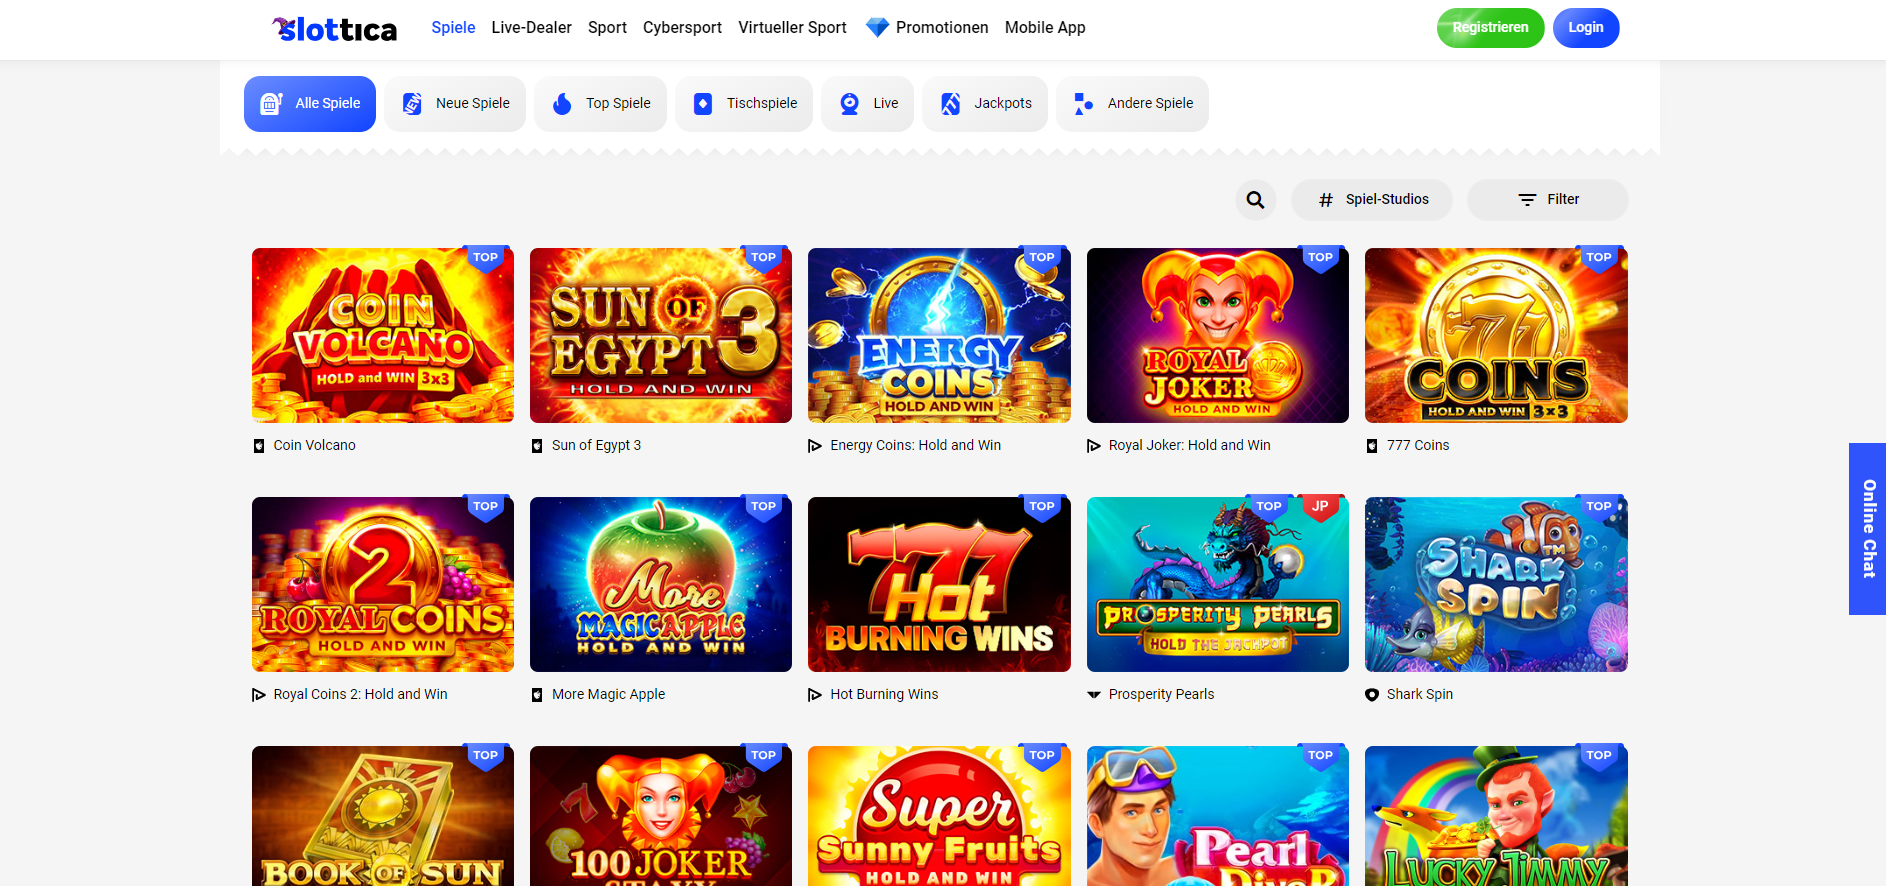The height and width of the screenshot is (886, 1886).
Task: Click the provider icon beside Royal Joker
Action: coord(1094,446)
